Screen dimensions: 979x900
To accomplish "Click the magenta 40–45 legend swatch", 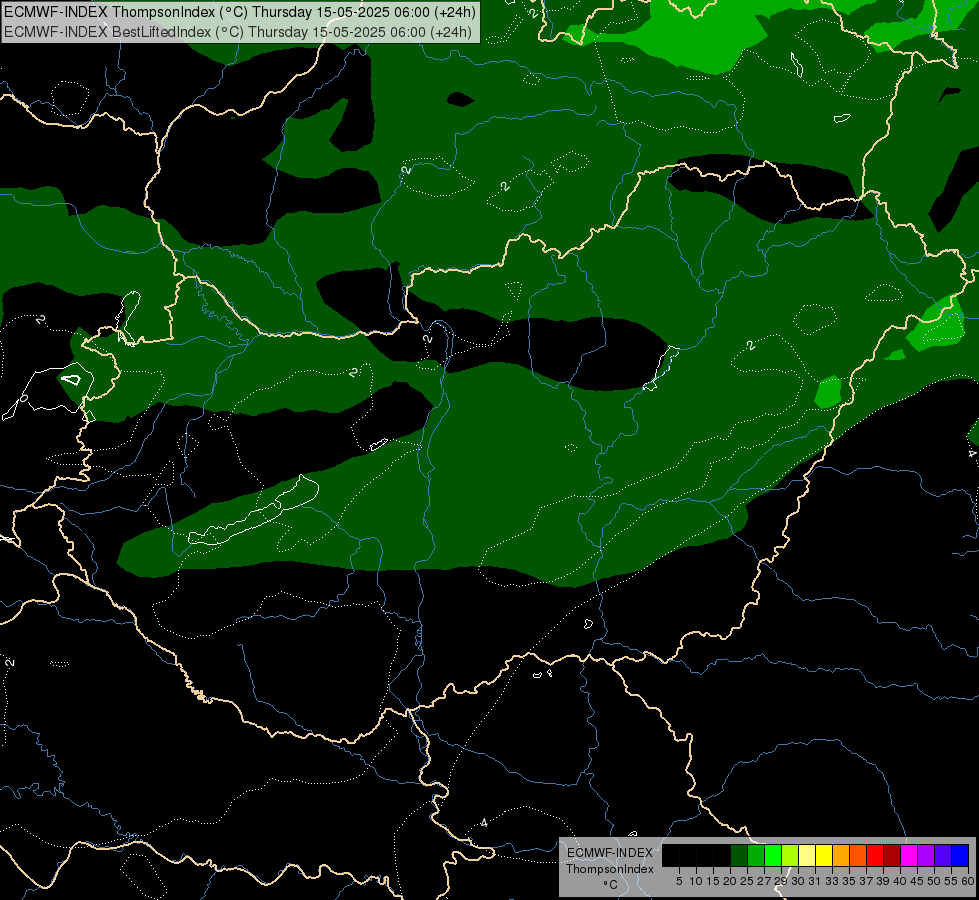I will [x=909, y=855].
